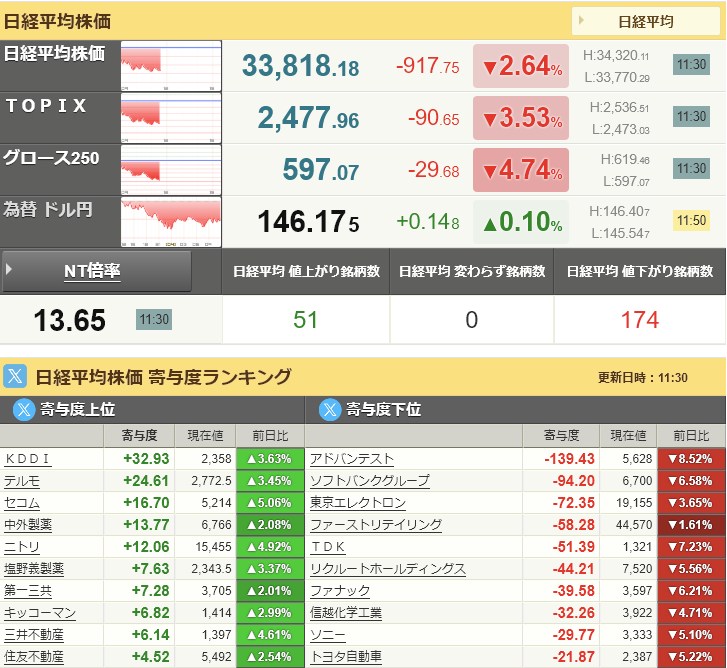Open the 日経平均 button at top right
Image resolution: width=727 pixels, height=668 pixels.
(x=645, y=21)
